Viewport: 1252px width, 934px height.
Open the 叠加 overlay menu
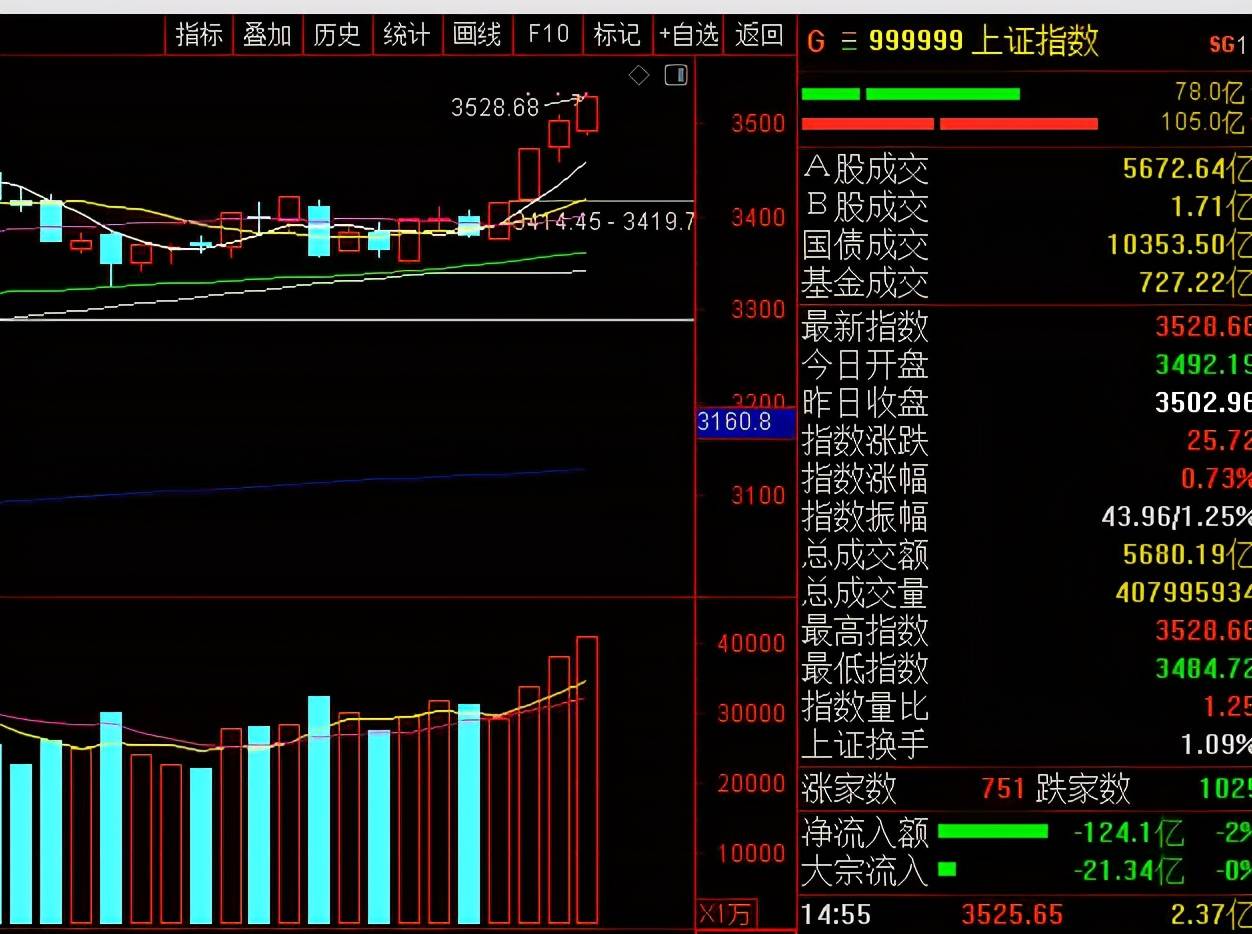click(267, 35)
